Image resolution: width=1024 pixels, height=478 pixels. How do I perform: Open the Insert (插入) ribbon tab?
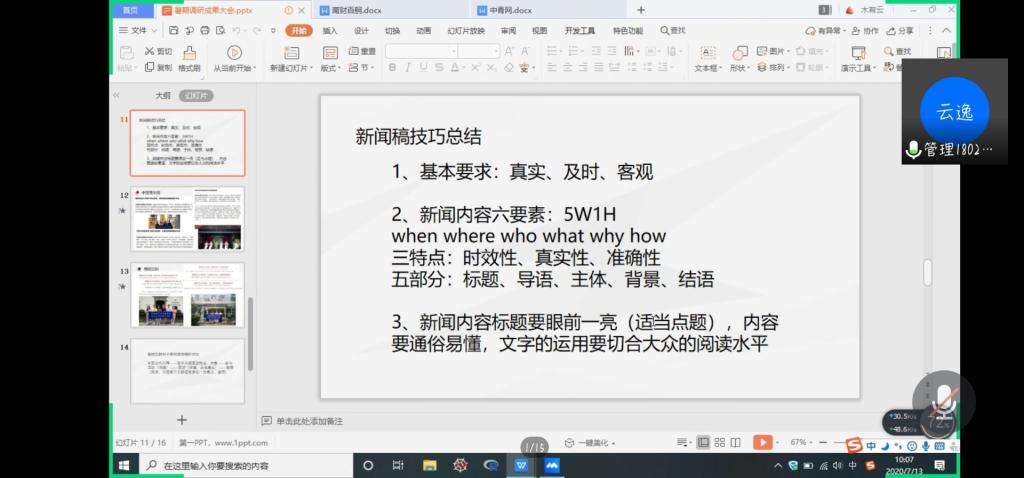(x=330, y=31)
